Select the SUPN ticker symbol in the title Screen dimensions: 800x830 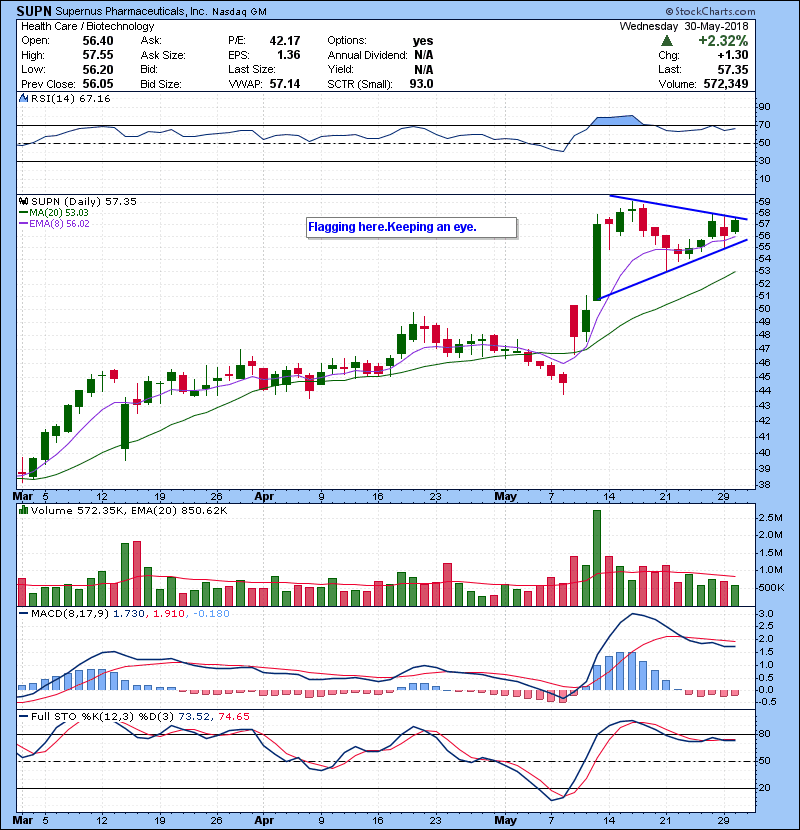(x=34, y=11)
